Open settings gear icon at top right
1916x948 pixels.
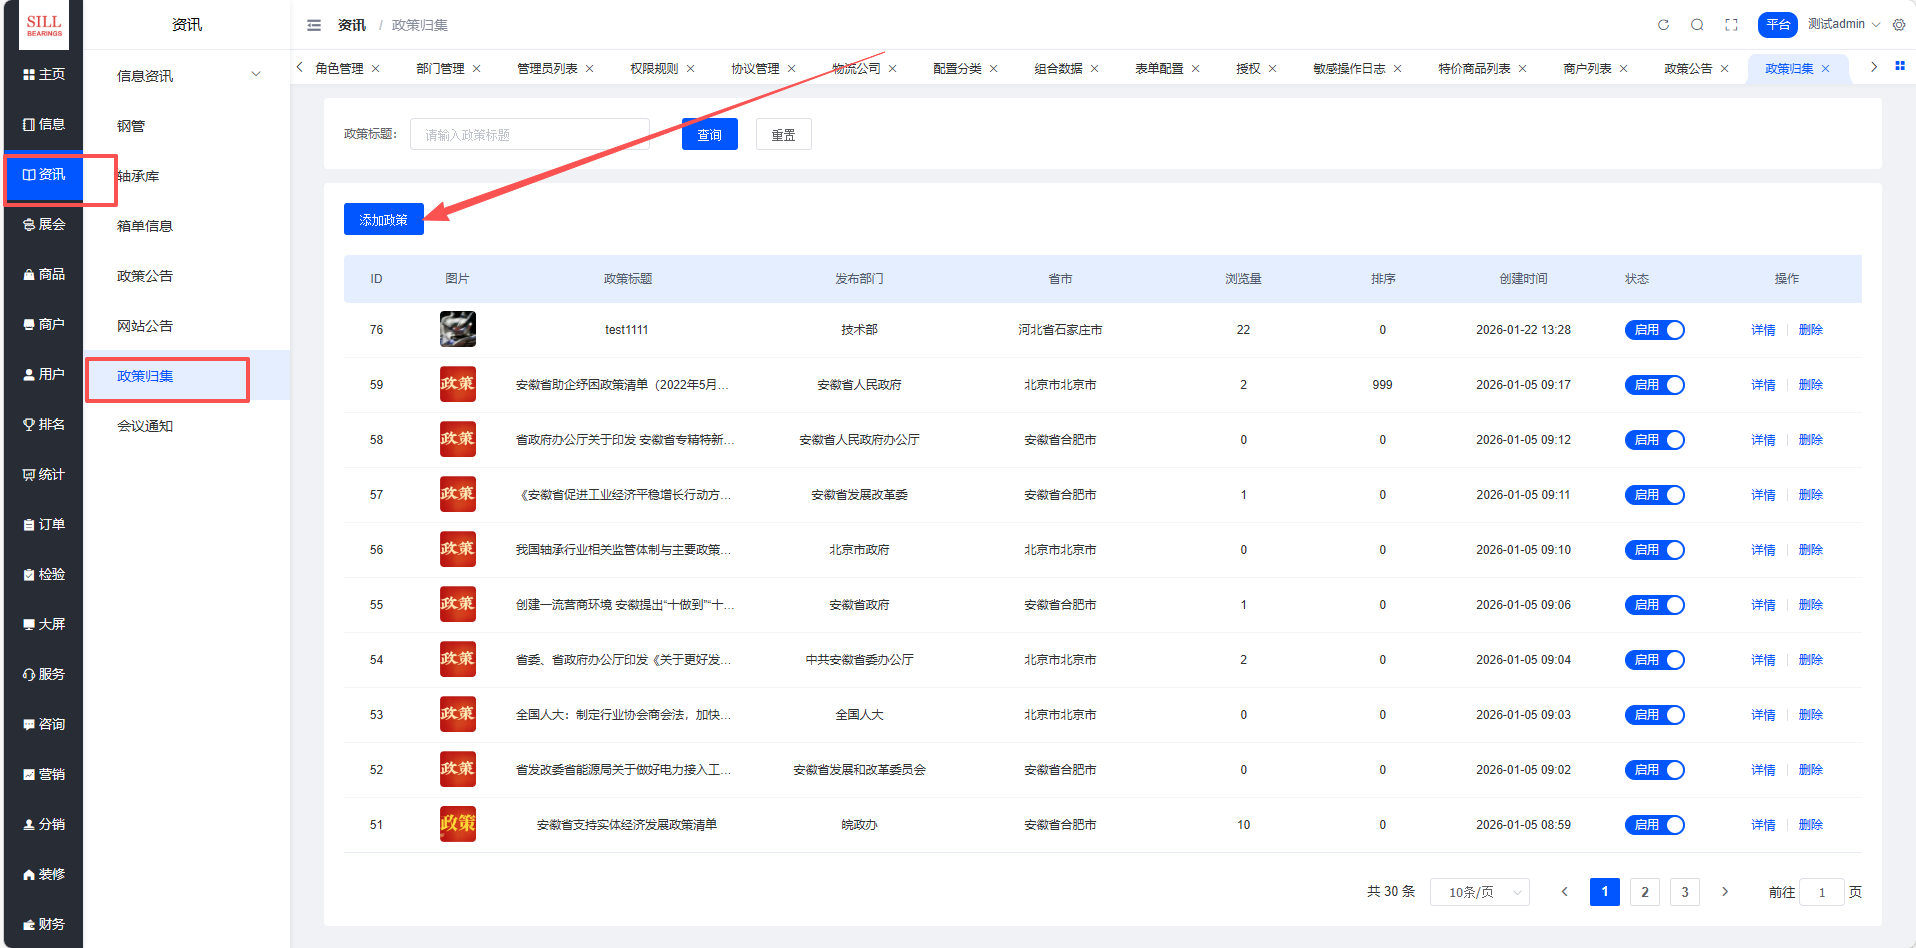point(1899,25)
